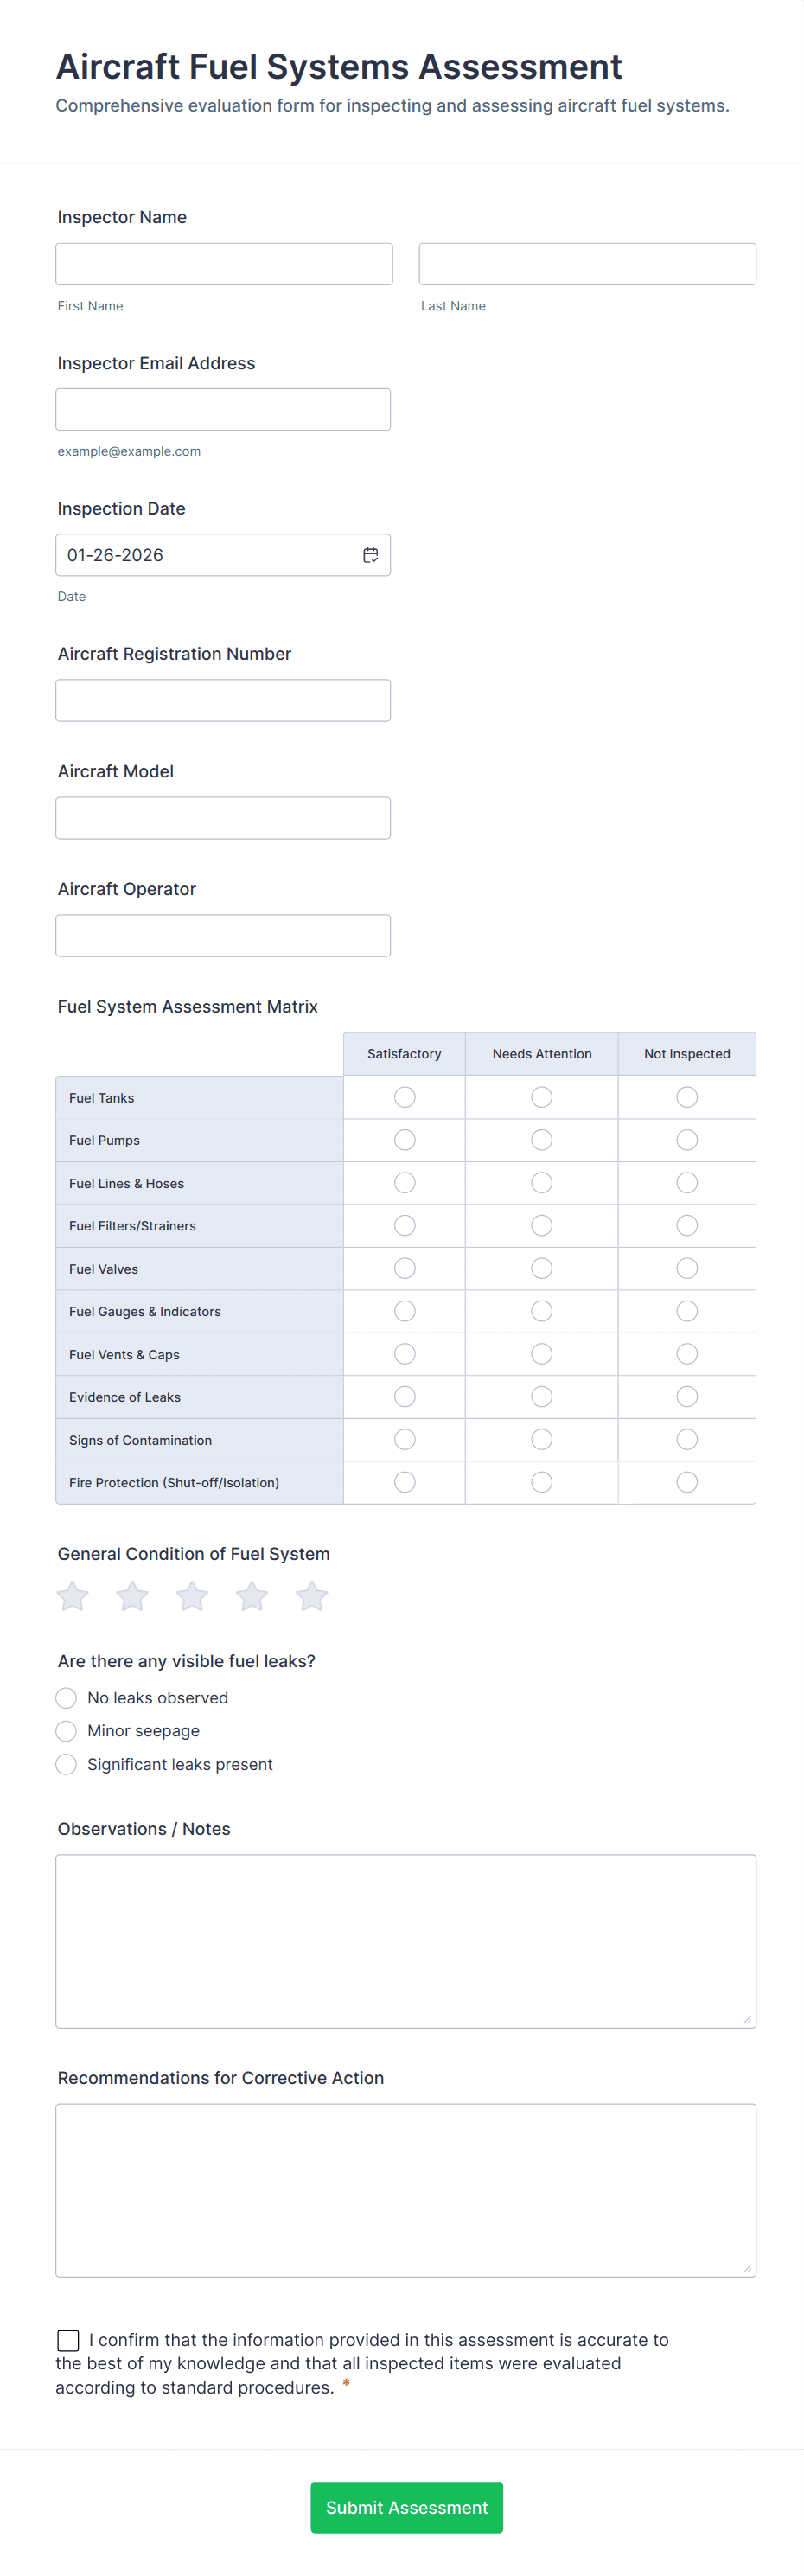Click the Submit Assessment button
This screenshot has height=2576, width=804.
(406, 2507)
